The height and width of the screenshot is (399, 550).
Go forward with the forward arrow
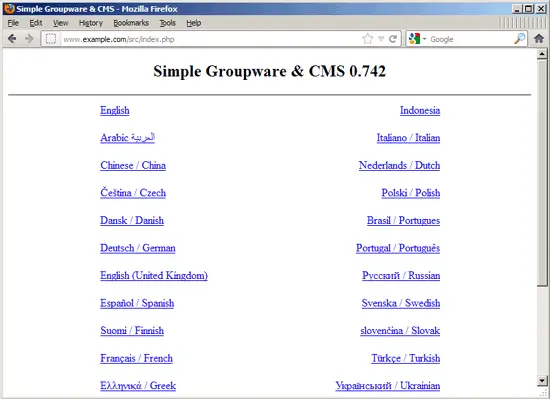[29, 39]
